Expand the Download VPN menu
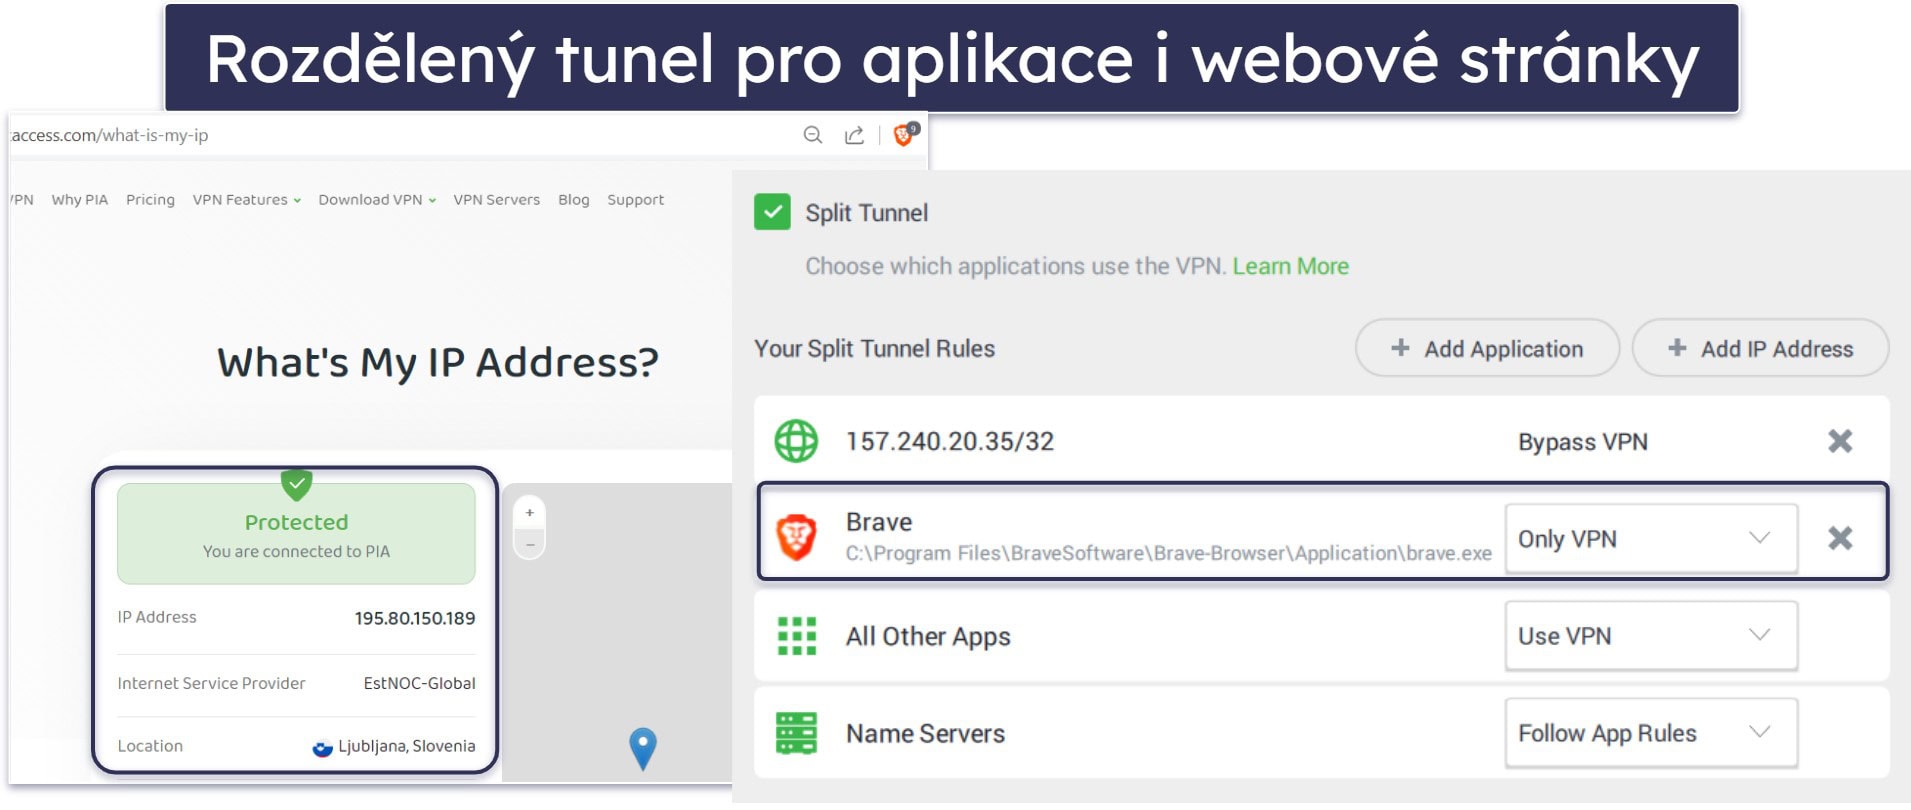The width and height of the screenshot is (1911, 810). (x=377, y=200)
